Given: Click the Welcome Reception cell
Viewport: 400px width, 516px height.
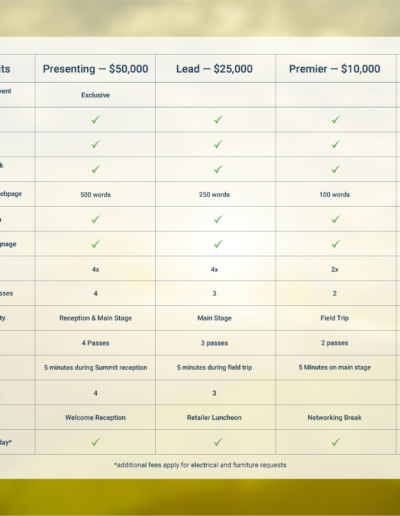Looking at the screenshot, I should [x=95, y=417].
